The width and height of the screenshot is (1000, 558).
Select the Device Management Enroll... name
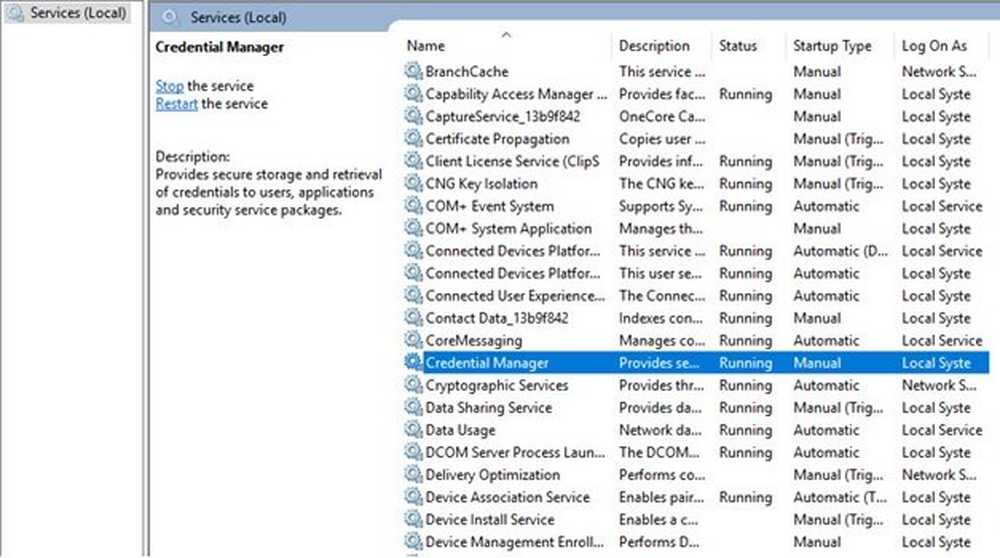[514, 542]
